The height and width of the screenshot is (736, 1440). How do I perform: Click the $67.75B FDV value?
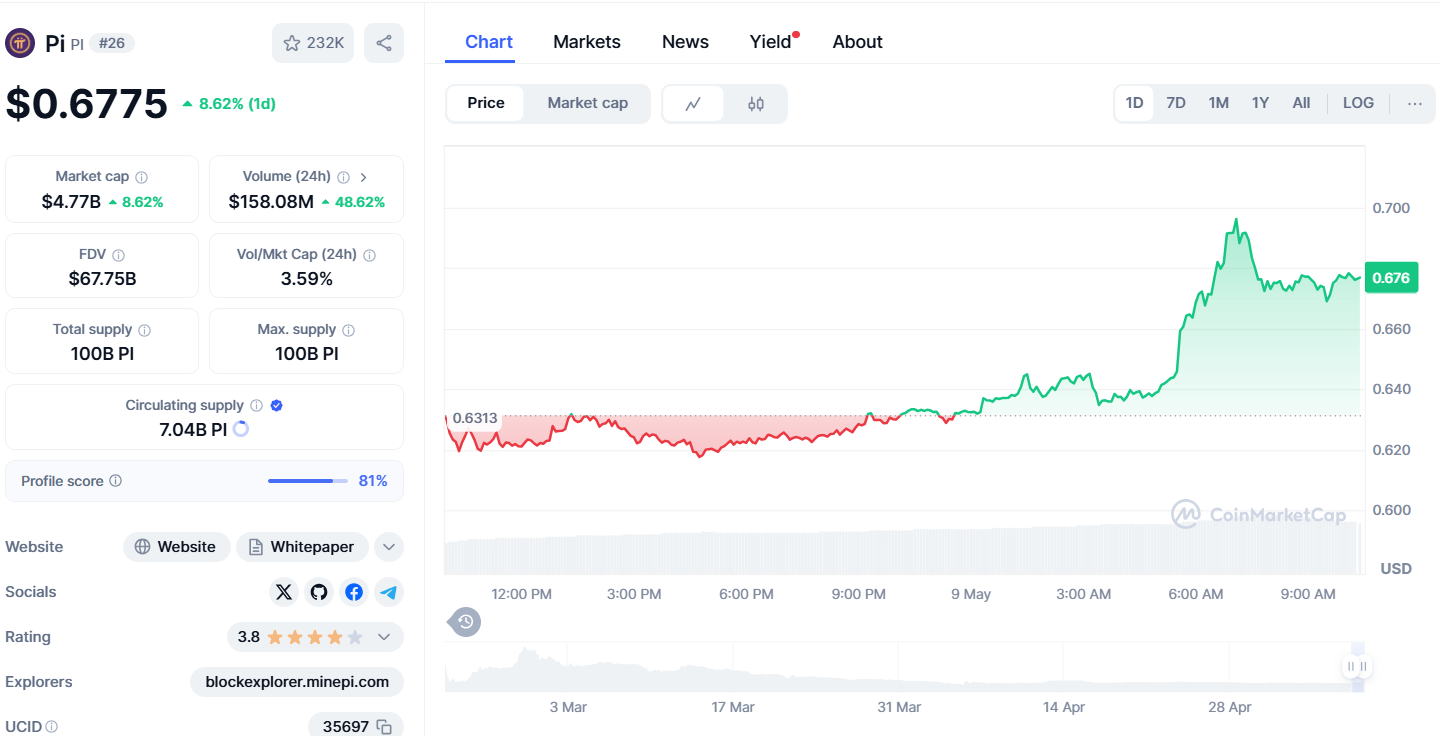coord(102,278)
